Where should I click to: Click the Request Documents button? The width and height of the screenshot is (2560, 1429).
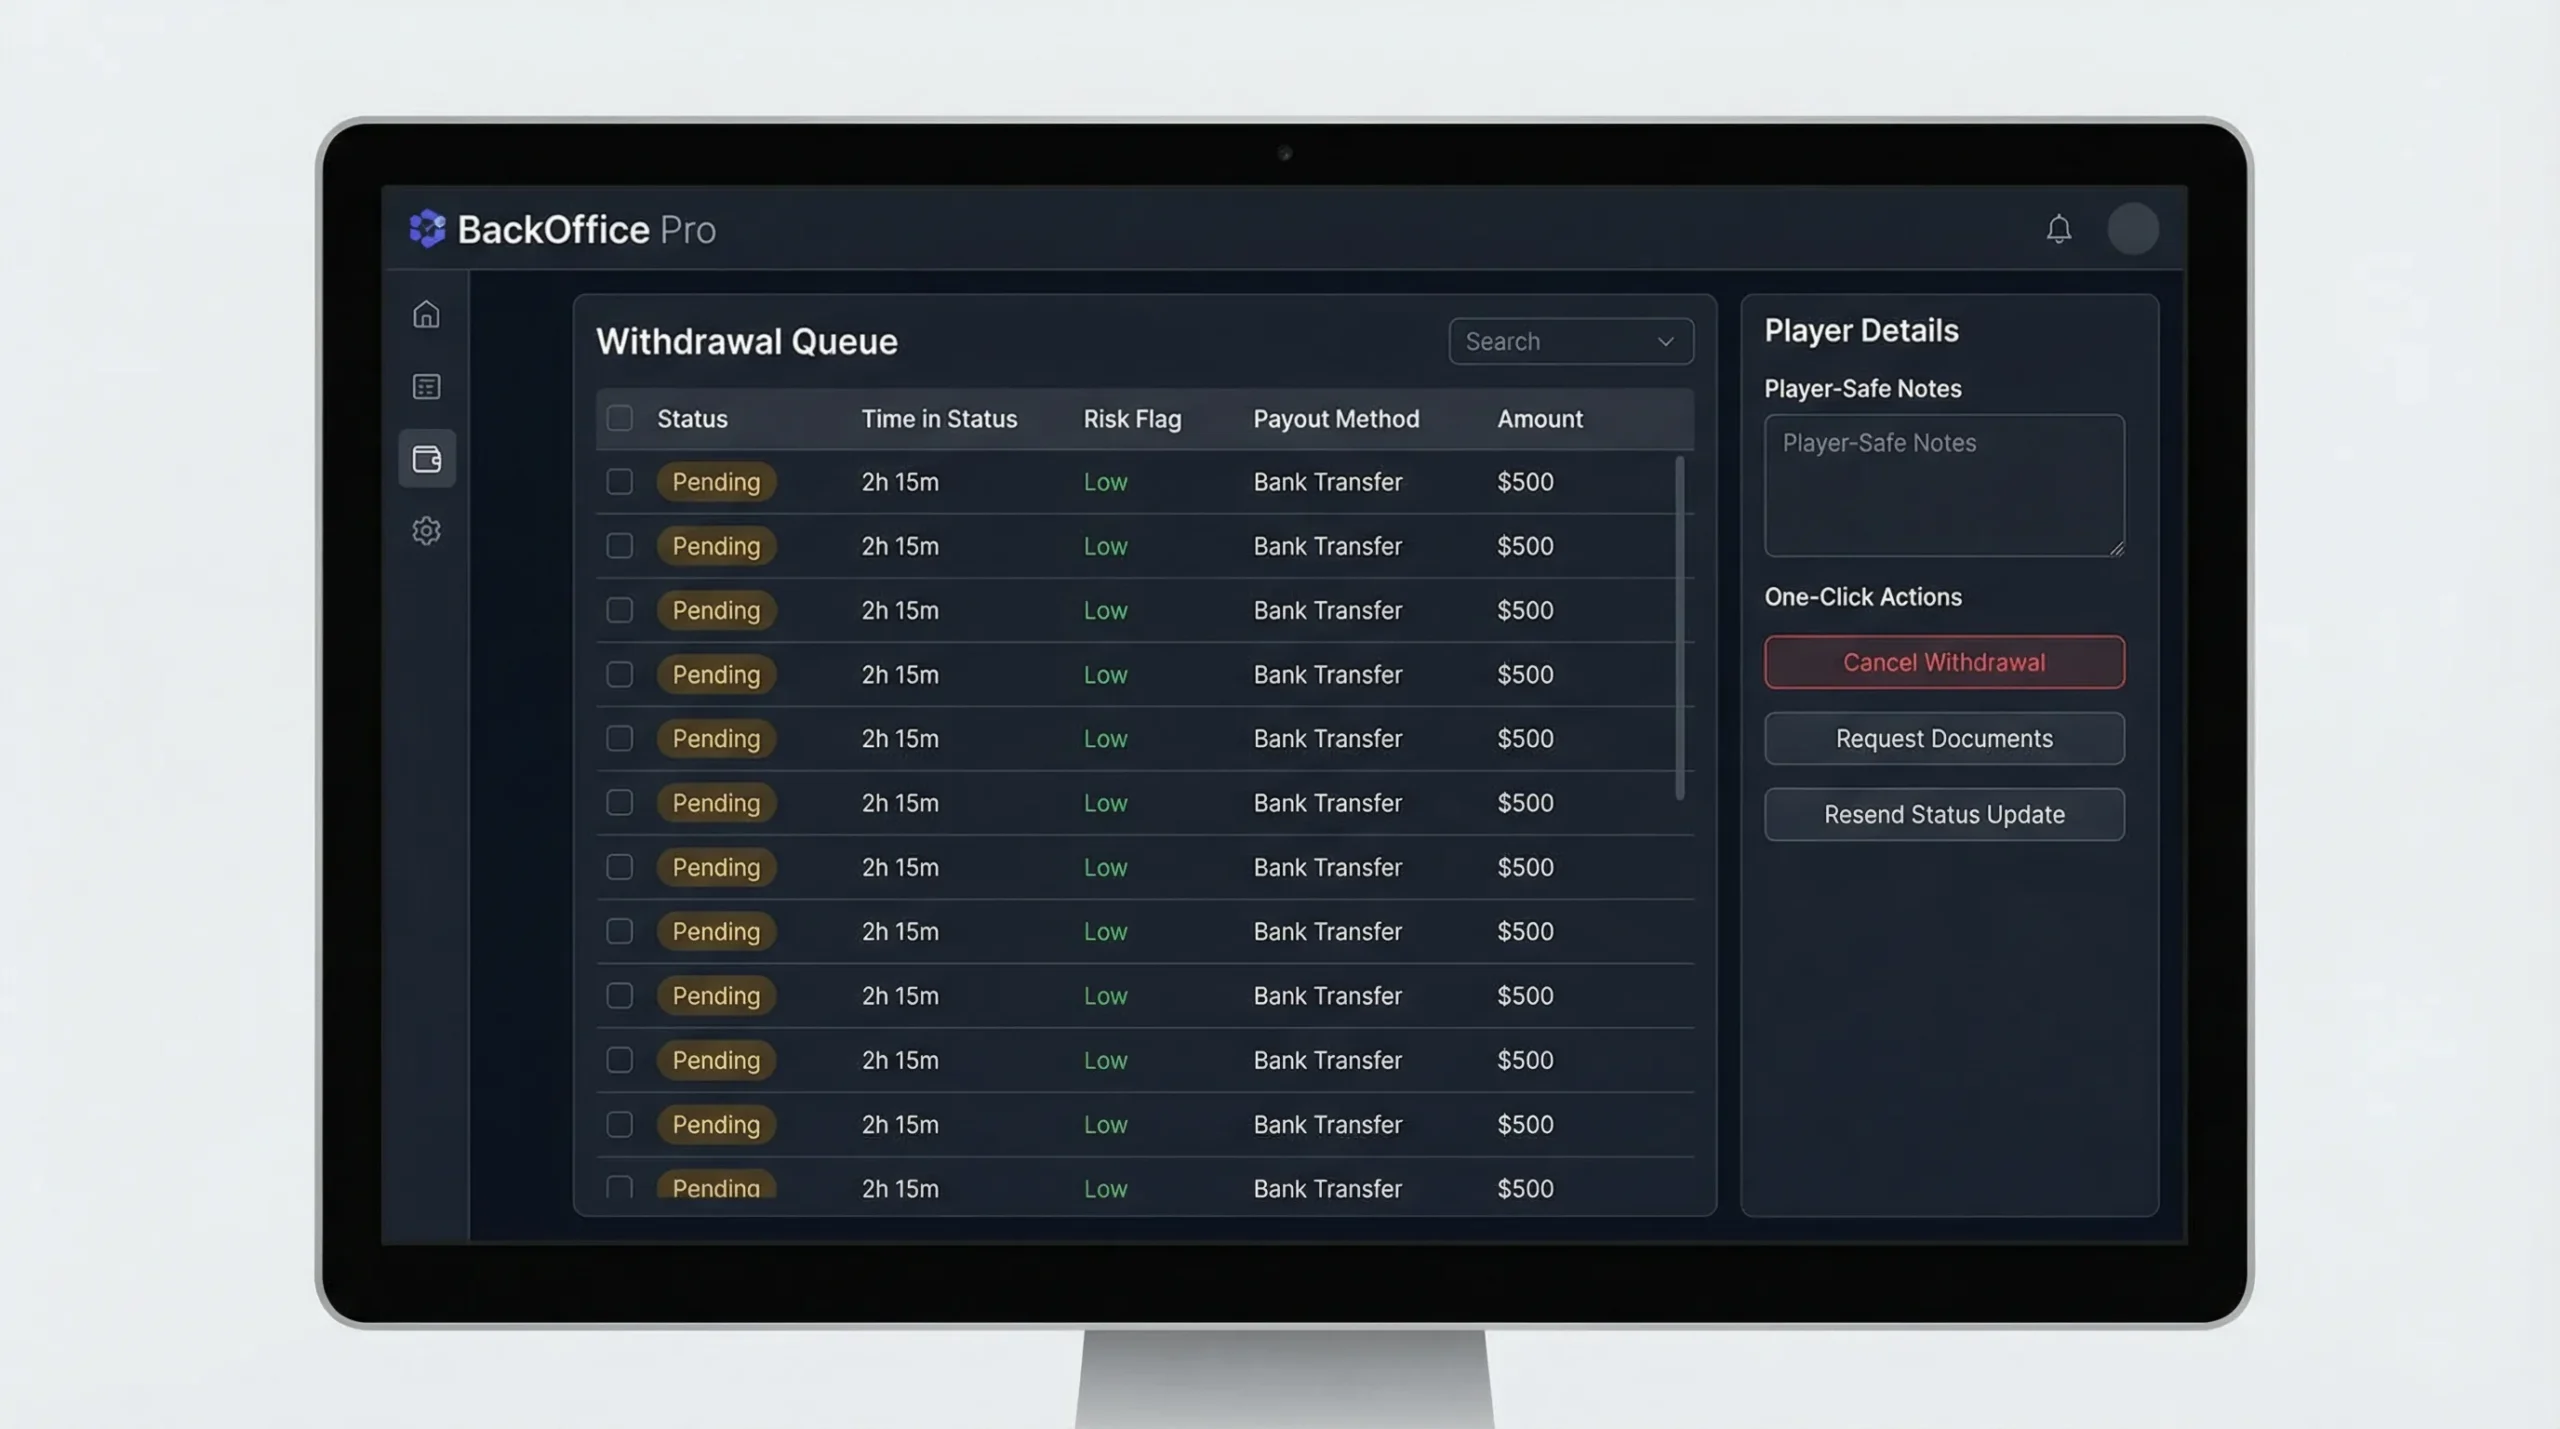[1944, 738]
